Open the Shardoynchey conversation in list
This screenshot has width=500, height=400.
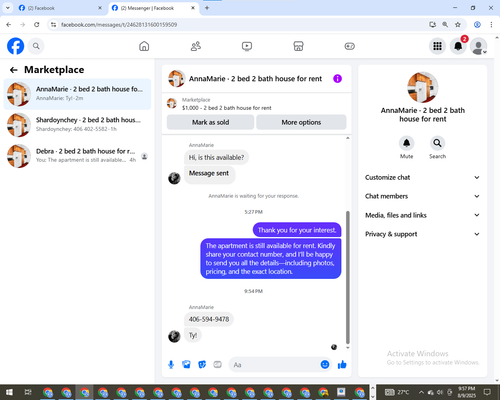[x=77, y=125]
